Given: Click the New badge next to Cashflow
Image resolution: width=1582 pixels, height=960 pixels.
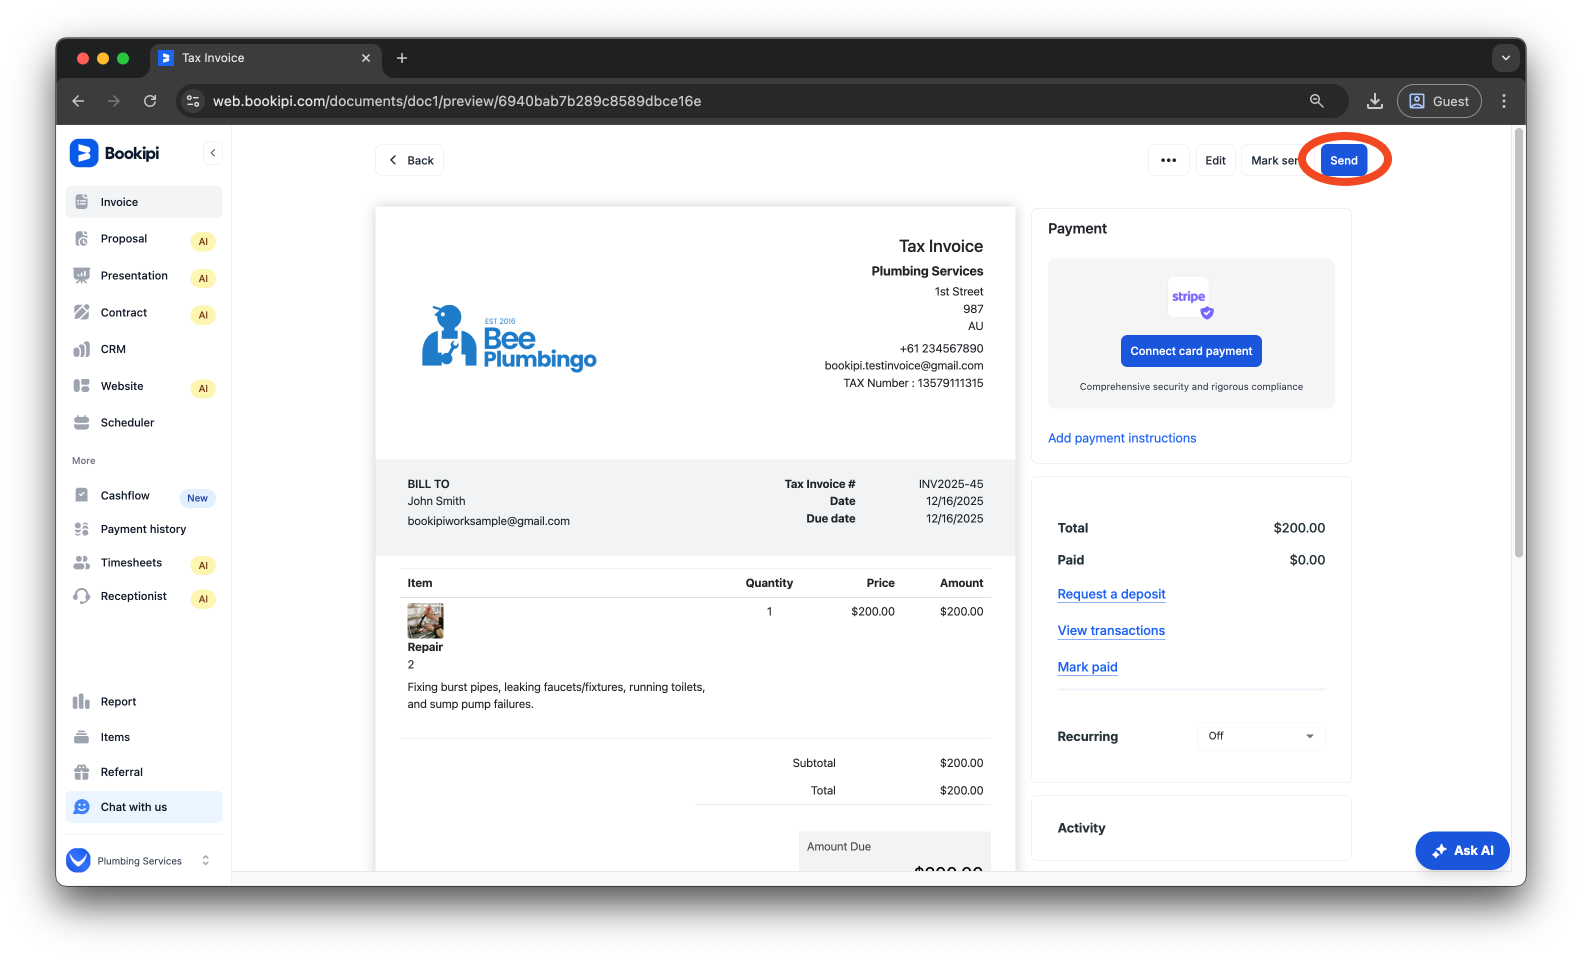Looking at the screenshot, I should (x=197, y=498).
